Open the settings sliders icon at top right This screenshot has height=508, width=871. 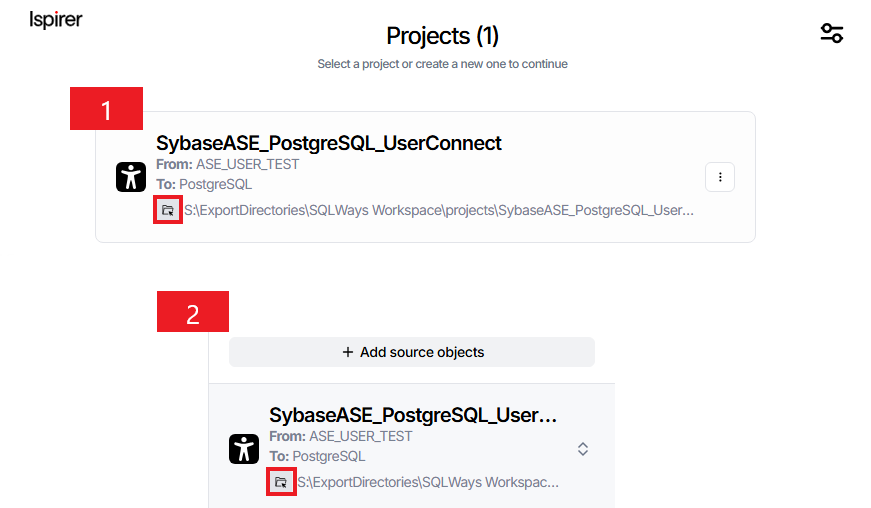pyautogui.click(x=831, y=33)
